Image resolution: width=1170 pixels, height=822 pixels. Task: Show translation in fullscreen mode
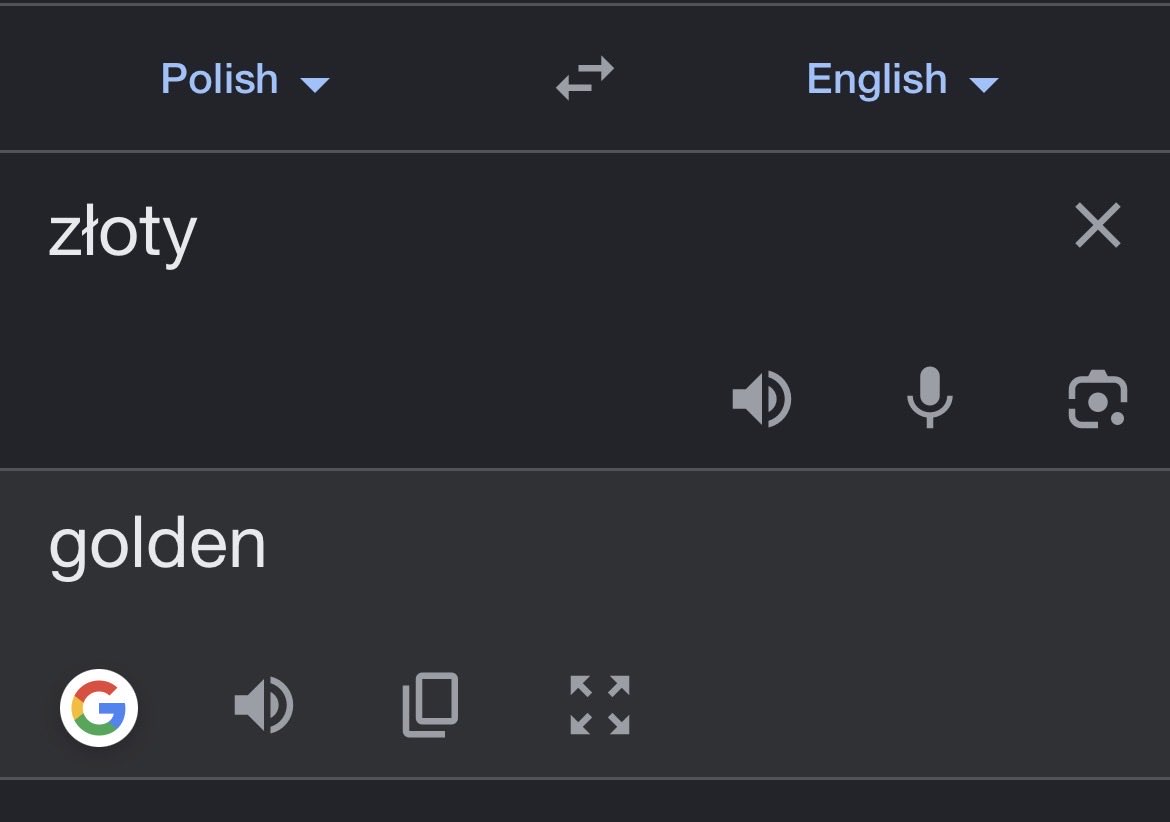coord(600,705)
